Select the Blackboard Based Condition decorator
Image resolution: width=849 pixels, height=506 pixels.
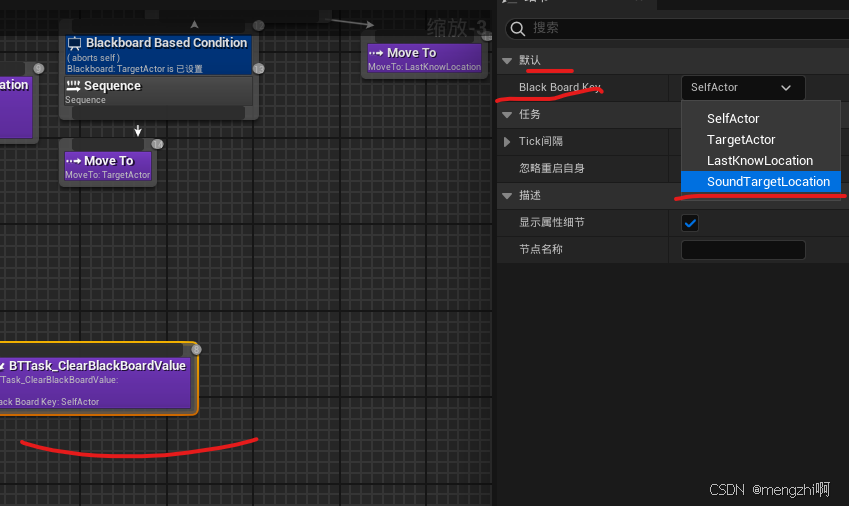[x=159, y=55]
